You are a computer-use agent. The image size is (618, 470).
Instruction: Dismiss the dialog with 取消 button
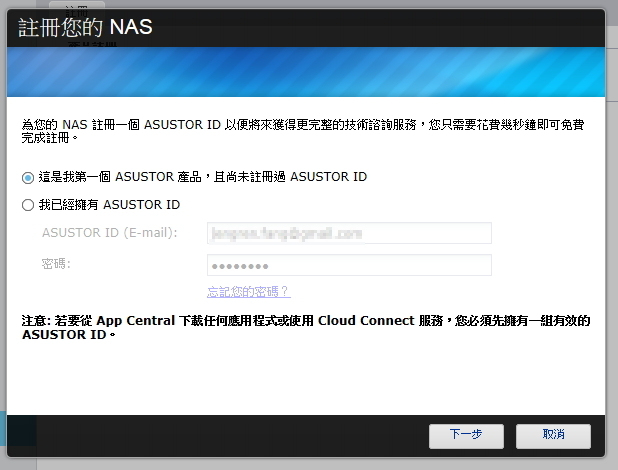click(x=553, y=436)
